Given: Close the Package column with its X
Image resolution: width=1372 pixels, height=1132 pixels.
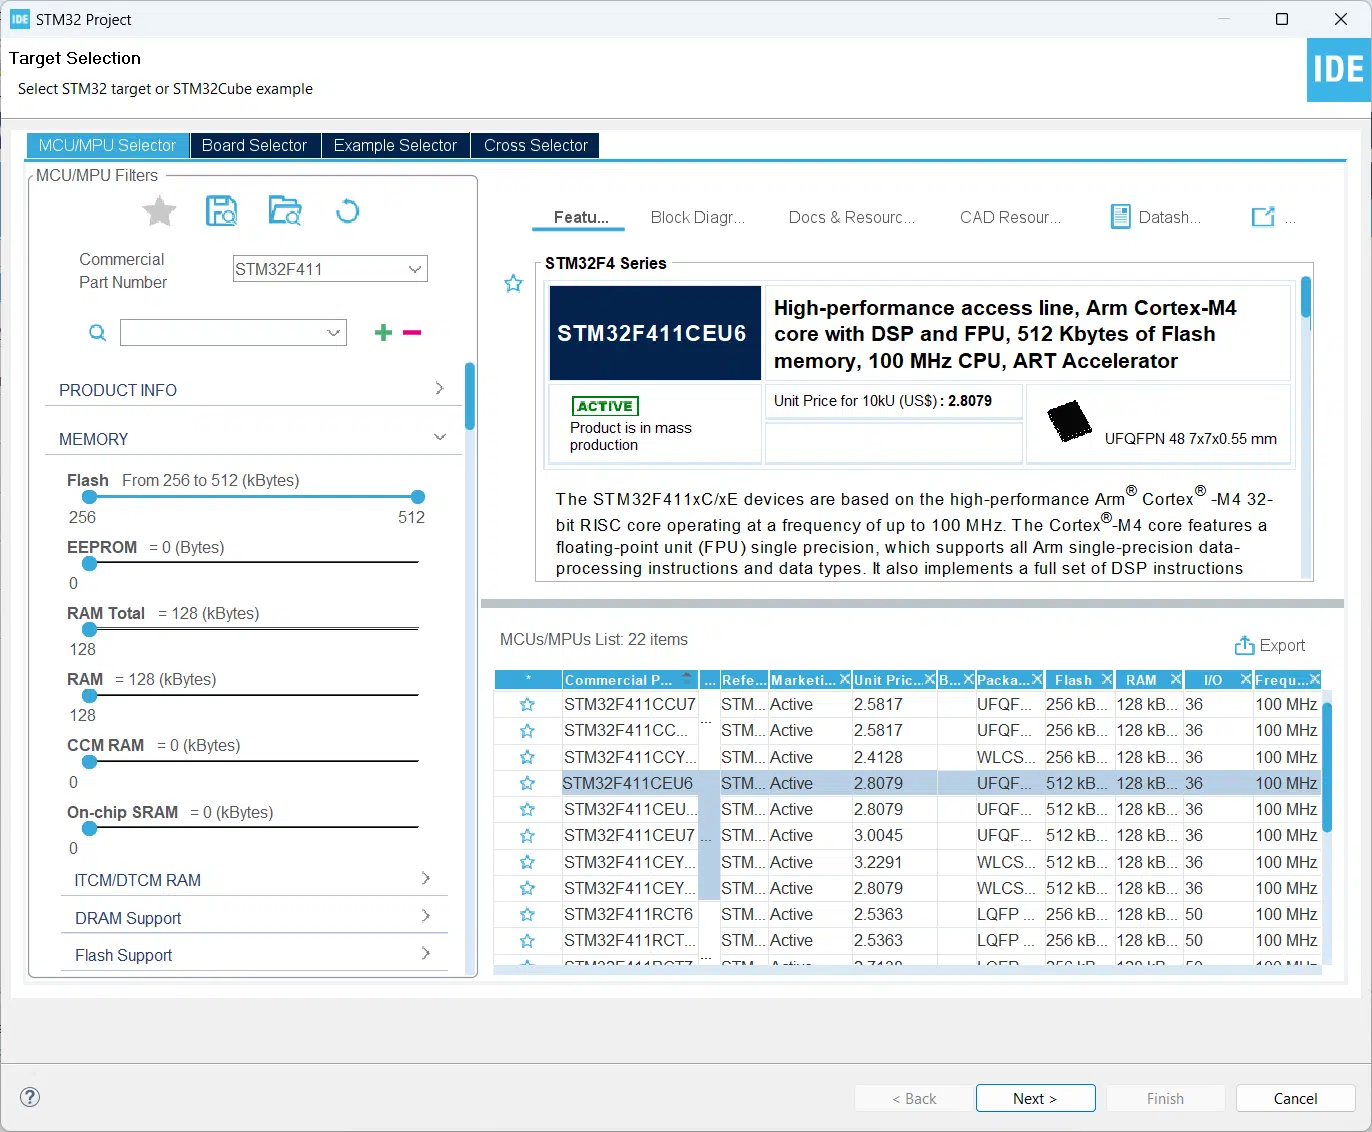Looking at the screenshot, I should click(x=1037, y=680).
